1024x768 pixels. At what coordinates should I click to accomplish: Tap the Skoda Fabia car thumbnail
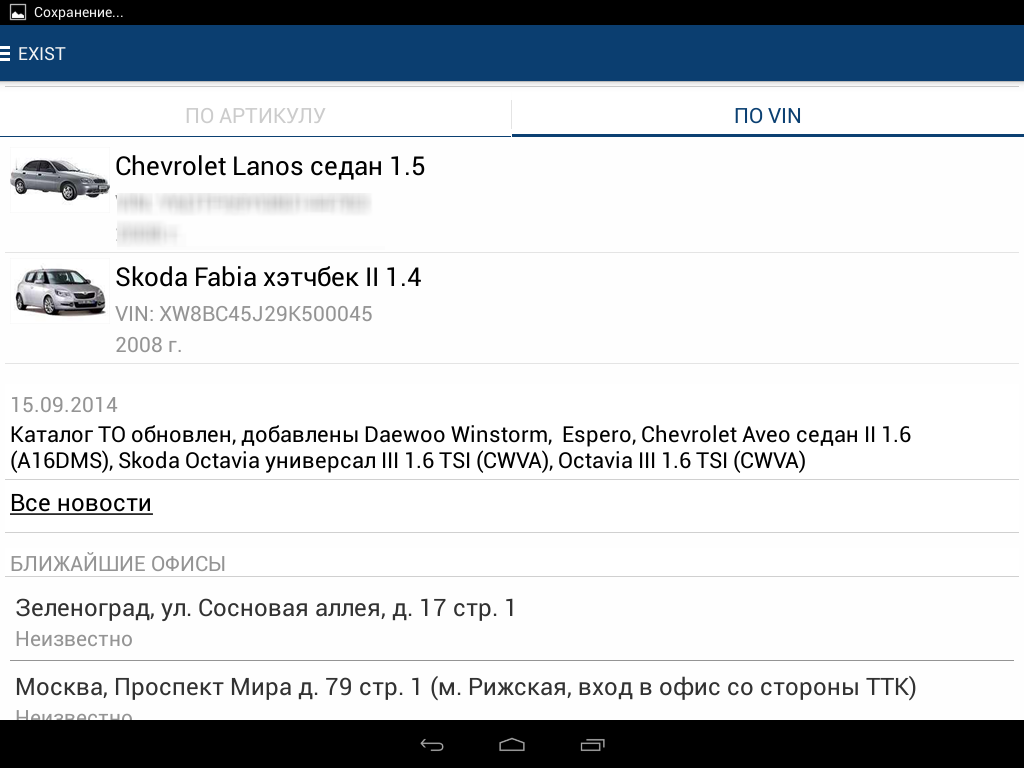click(x=59, y=291)
